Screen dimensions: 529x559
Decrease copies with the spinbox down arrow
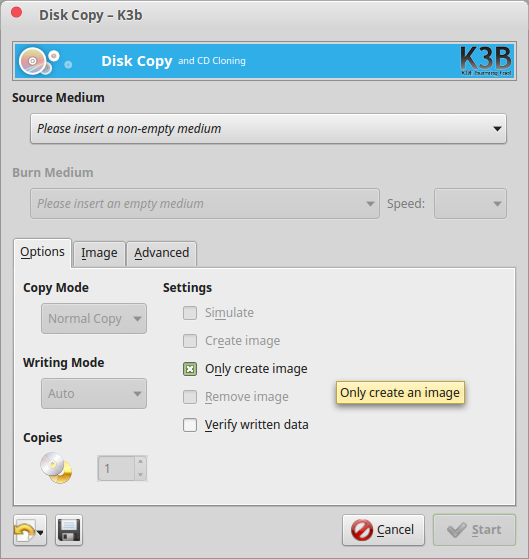(x=140, y=475)
